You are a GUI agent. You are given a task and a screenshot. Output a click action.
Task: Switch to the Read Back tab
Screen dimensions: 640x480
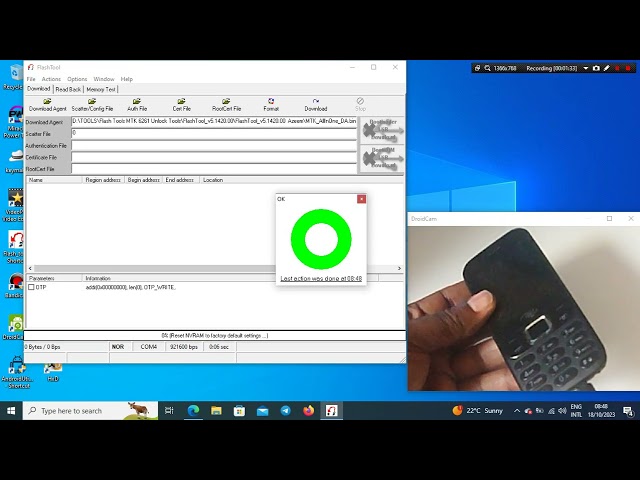[x=68, y=89]
